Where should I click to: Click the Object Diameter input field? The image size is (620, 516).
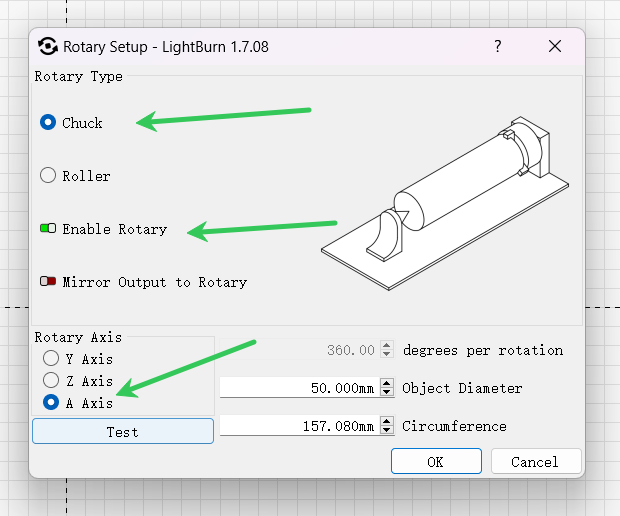tap(300, 387)
